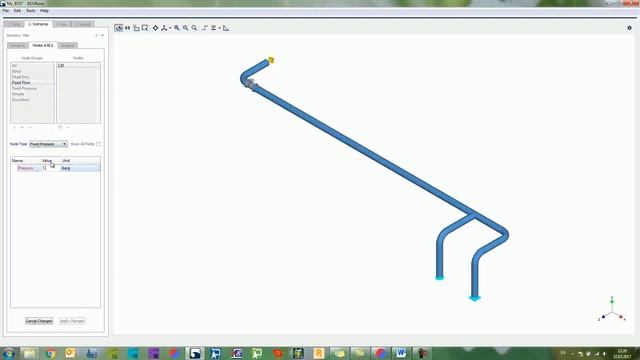
Task: Open the Edit menu
Action: [17, 11]
